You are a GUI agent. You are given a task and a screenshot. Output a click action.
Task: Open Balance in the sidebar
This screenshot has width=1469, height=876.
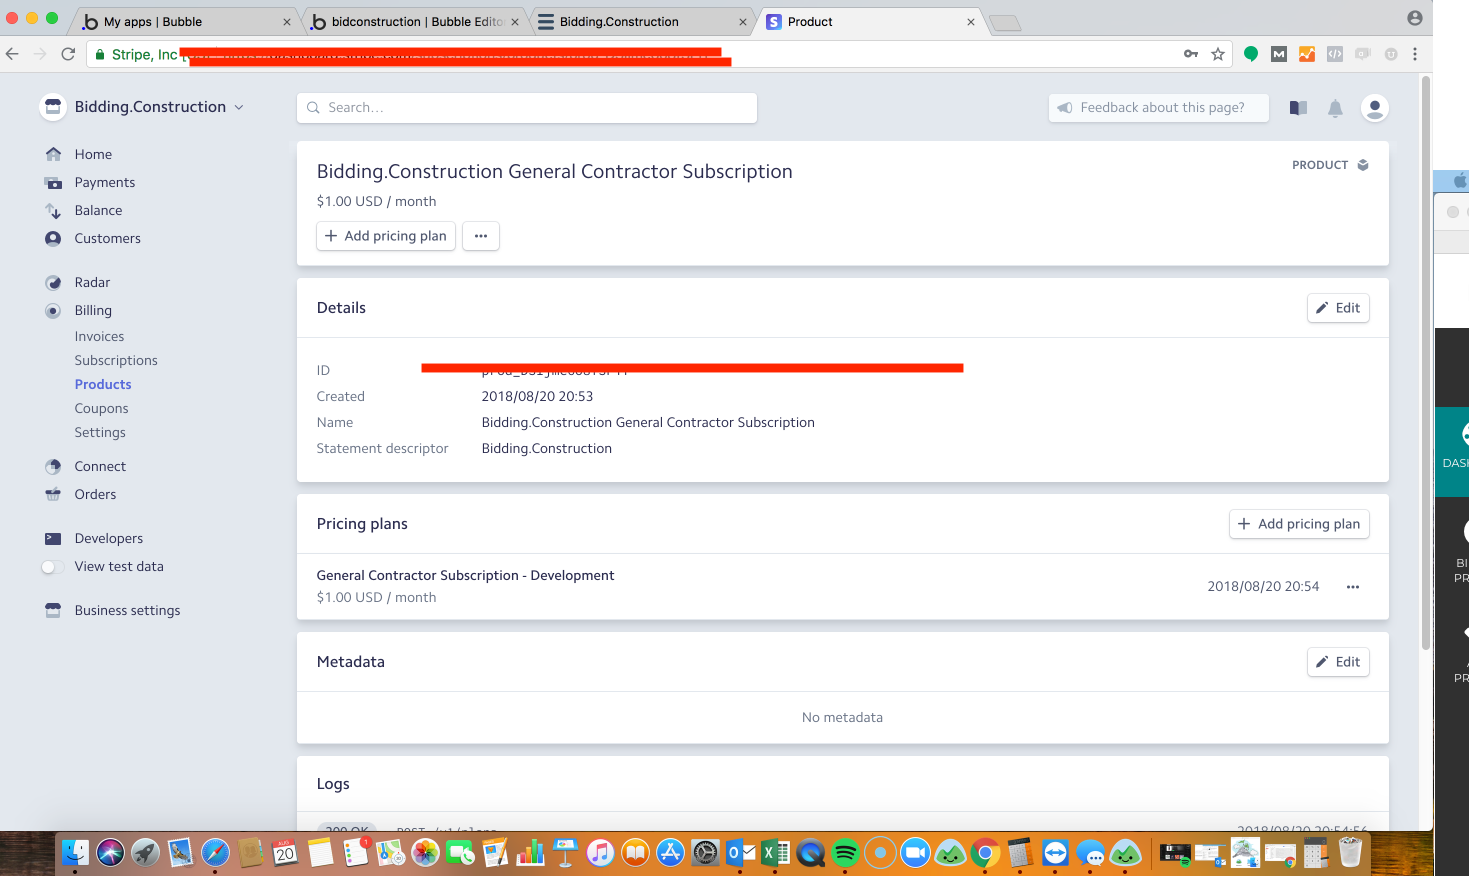[x=98, y=210]
